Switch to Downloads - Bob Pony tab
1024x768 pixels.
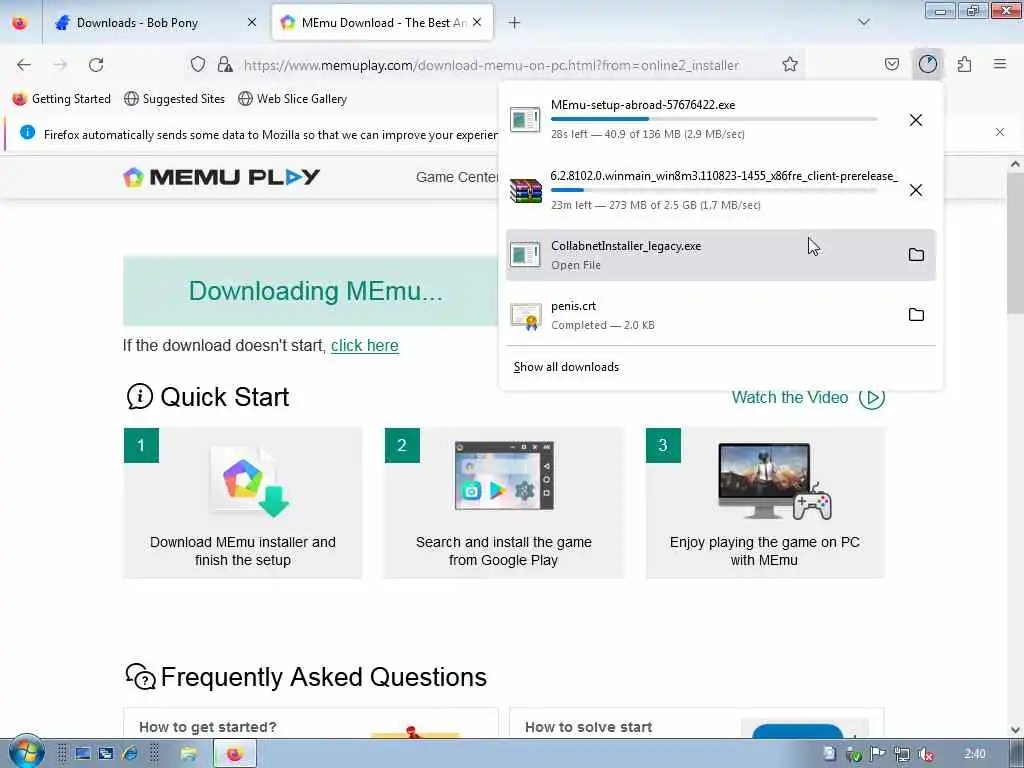tap(136, 23)
